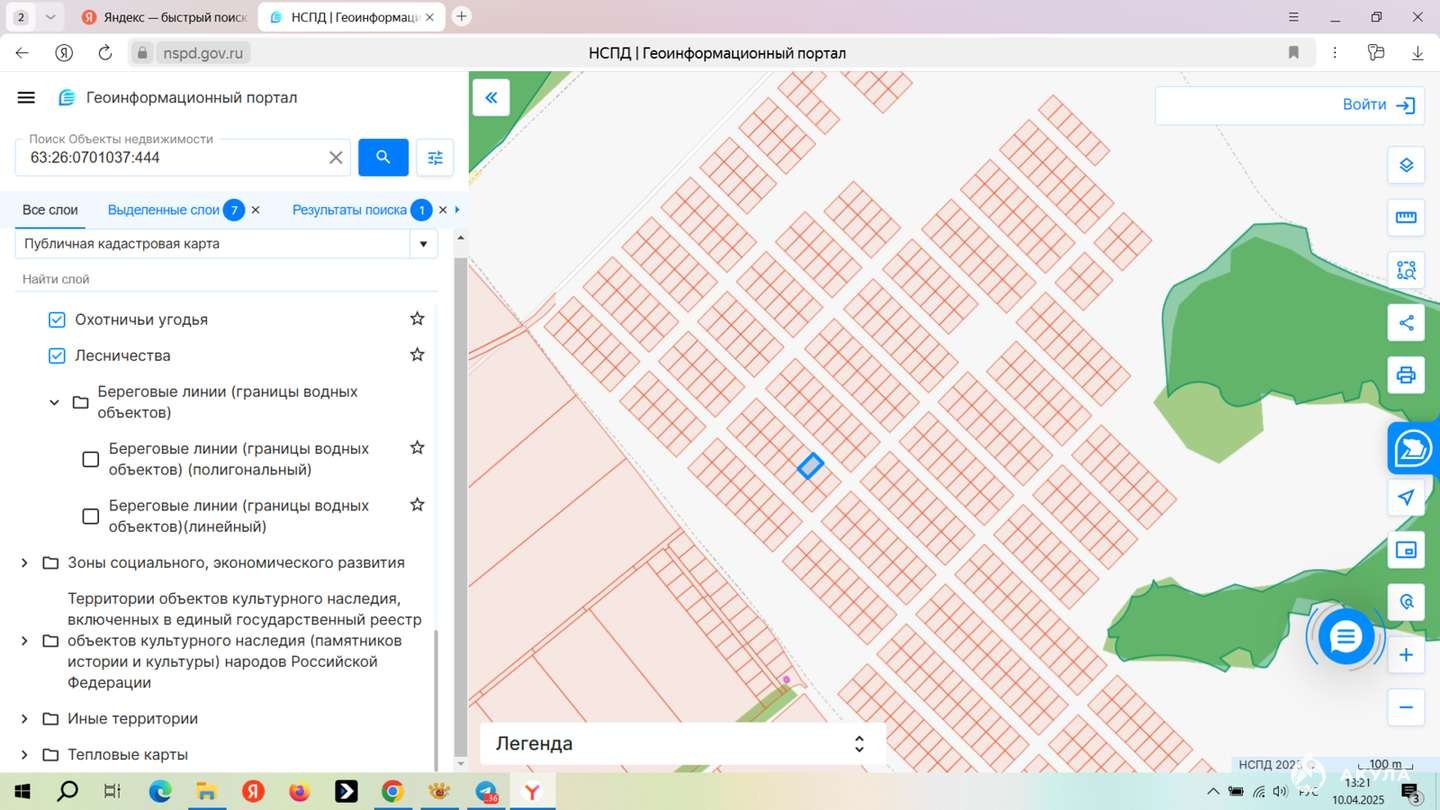The height and width of the screenshot is (810, 1440).
Task: Click the Yandex home button in toolbar
Action: click(x=64, y=53)
